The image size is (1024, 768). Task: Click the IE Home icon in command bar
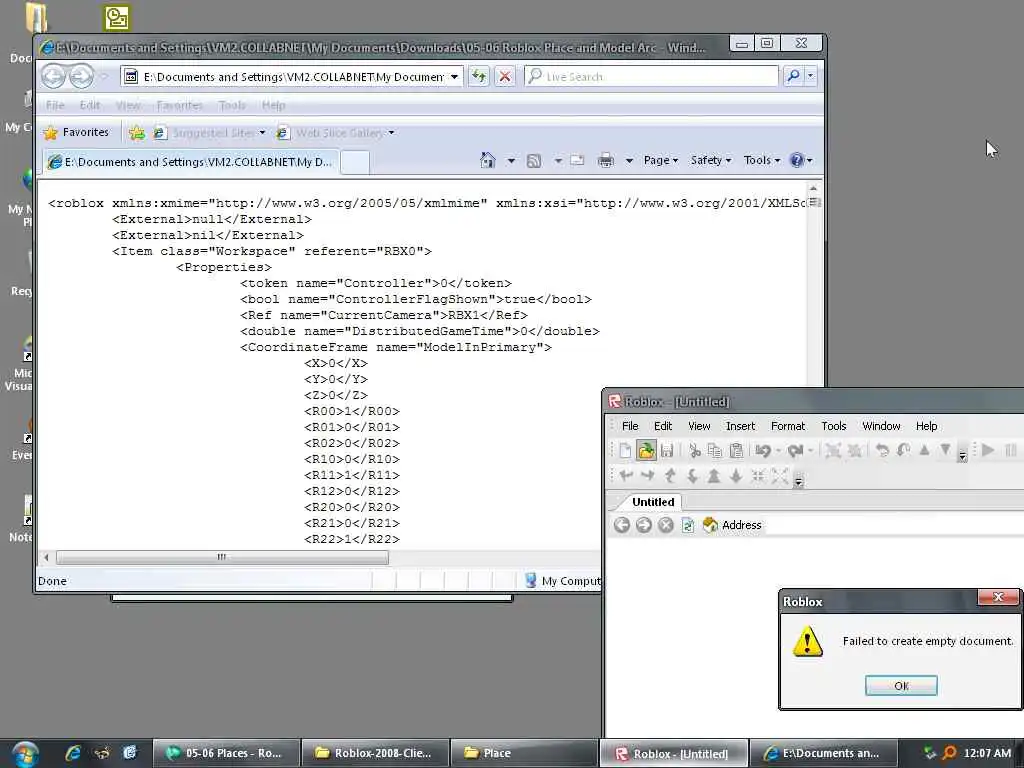point(488,160)
